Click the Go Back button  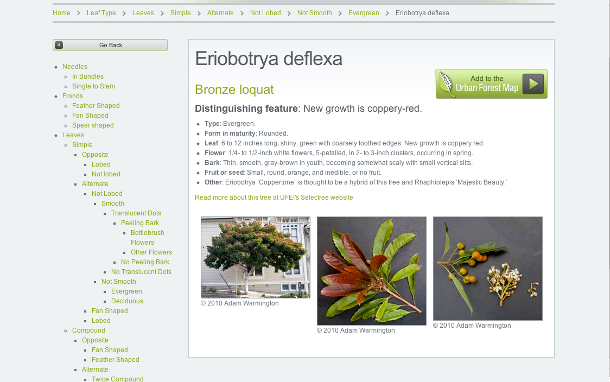(110, 45)
